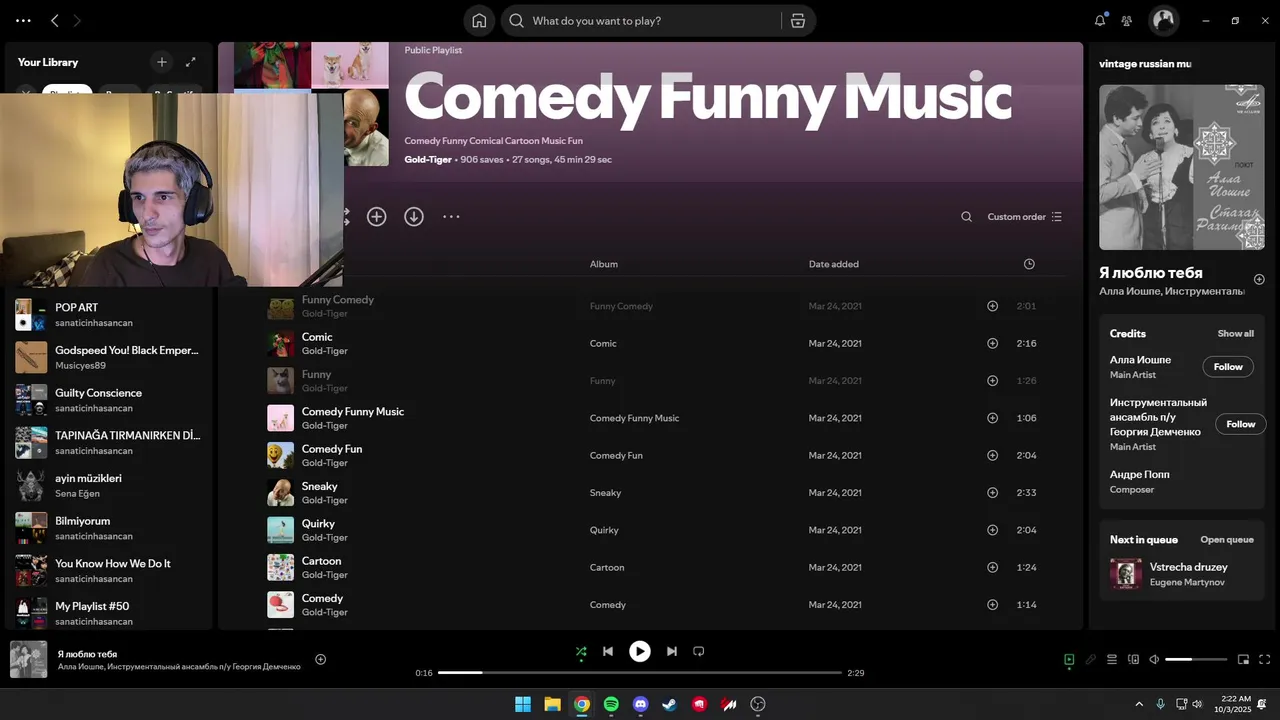Follow Алла Иошпе
Screen dimensions: 1280x720
click(x=1228, y=367)
